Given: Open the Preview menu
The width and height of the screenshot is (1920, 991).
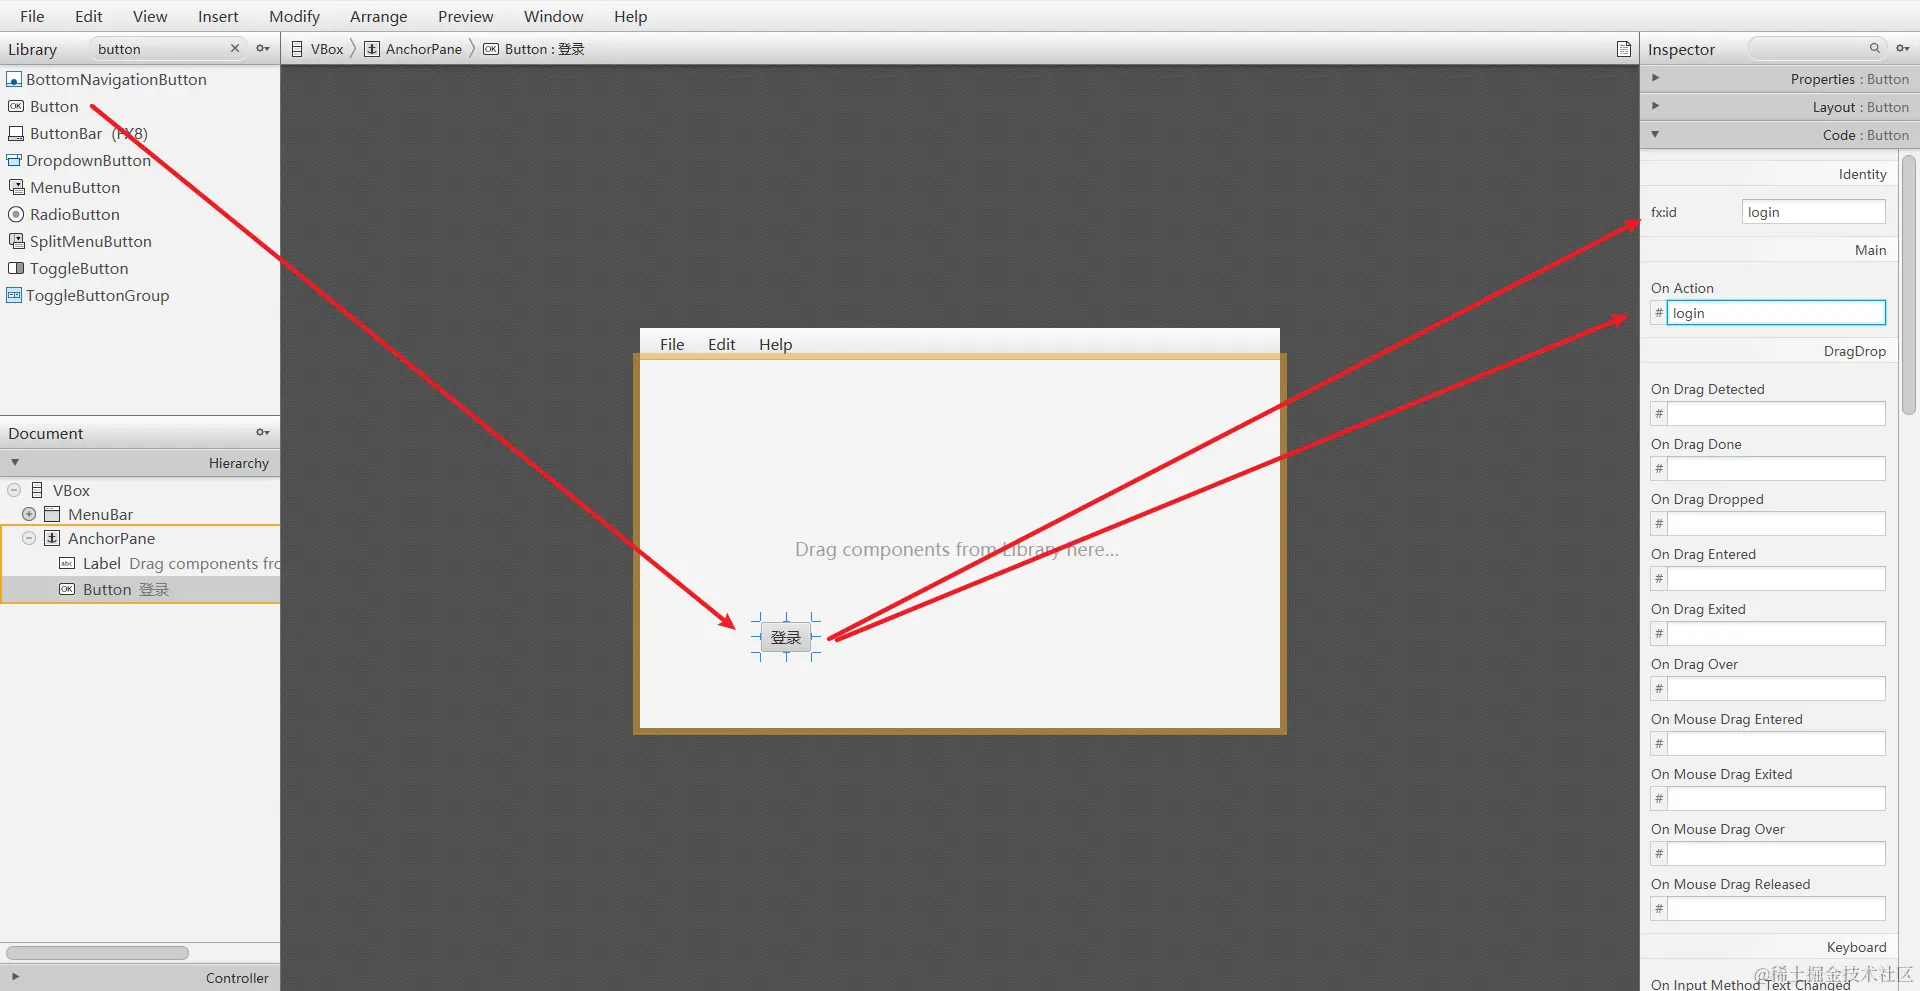Looking at the screenshot, I should click(x=465, y=16).
